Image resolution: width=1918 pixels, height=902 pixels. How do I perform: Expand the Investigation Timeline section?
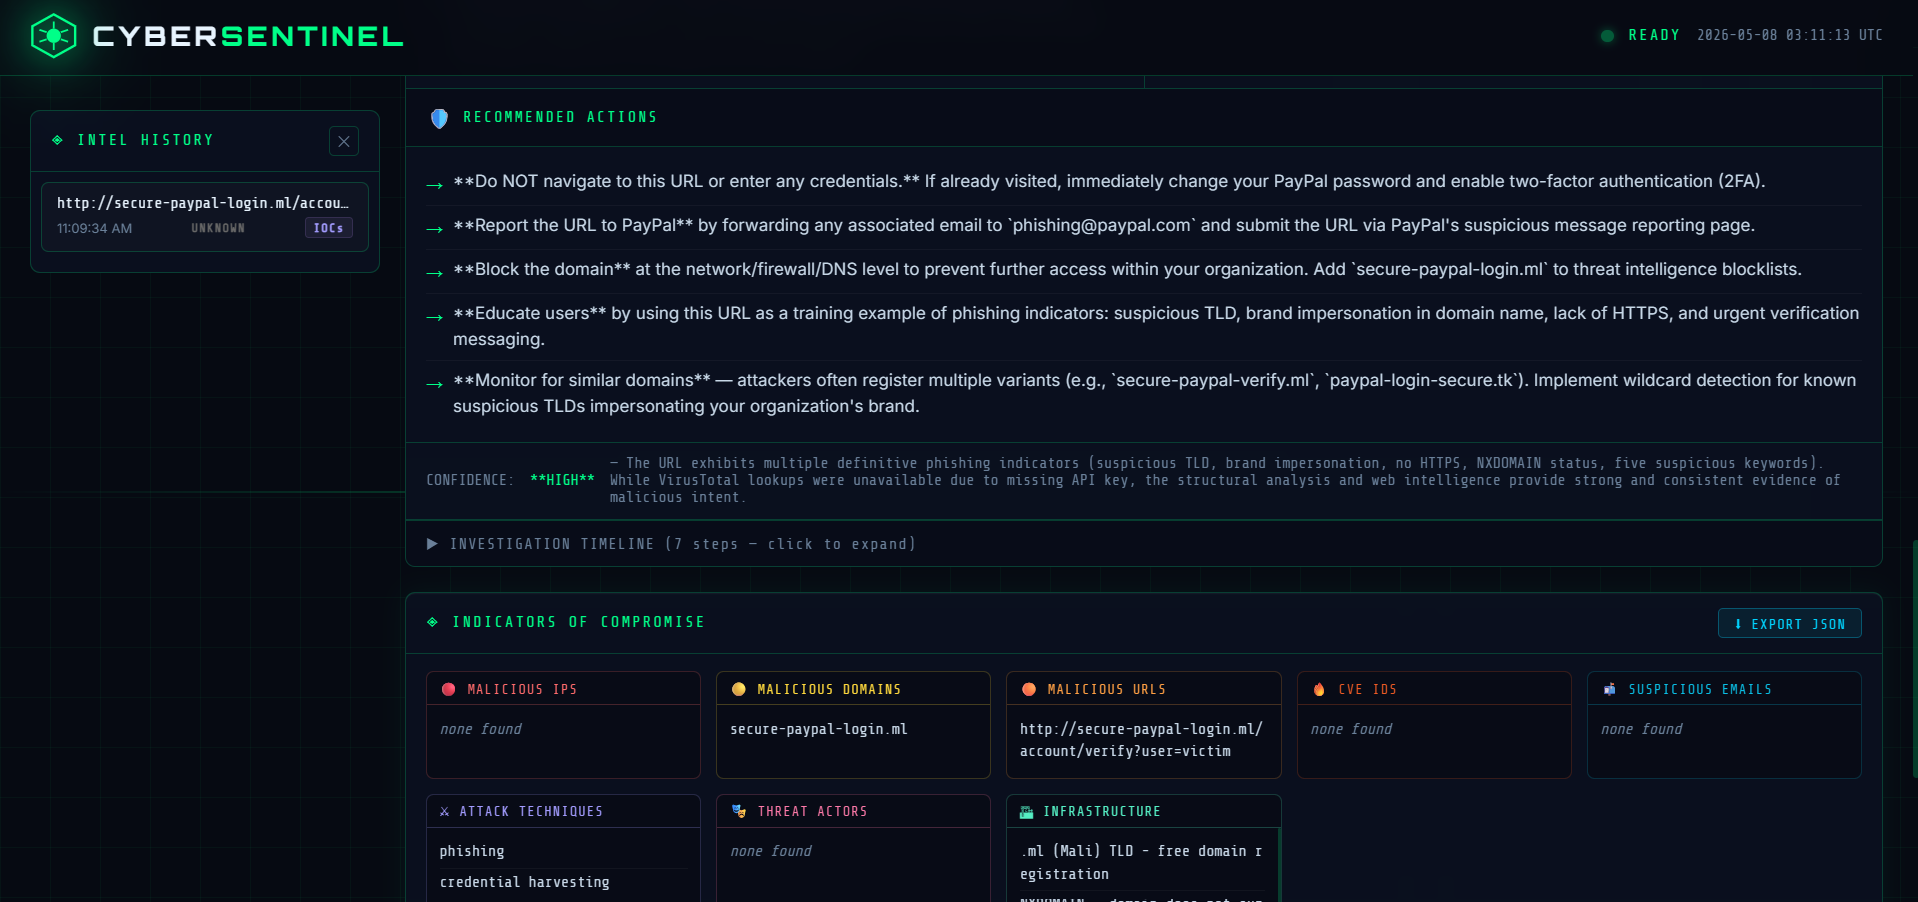[x=671, y=544]
